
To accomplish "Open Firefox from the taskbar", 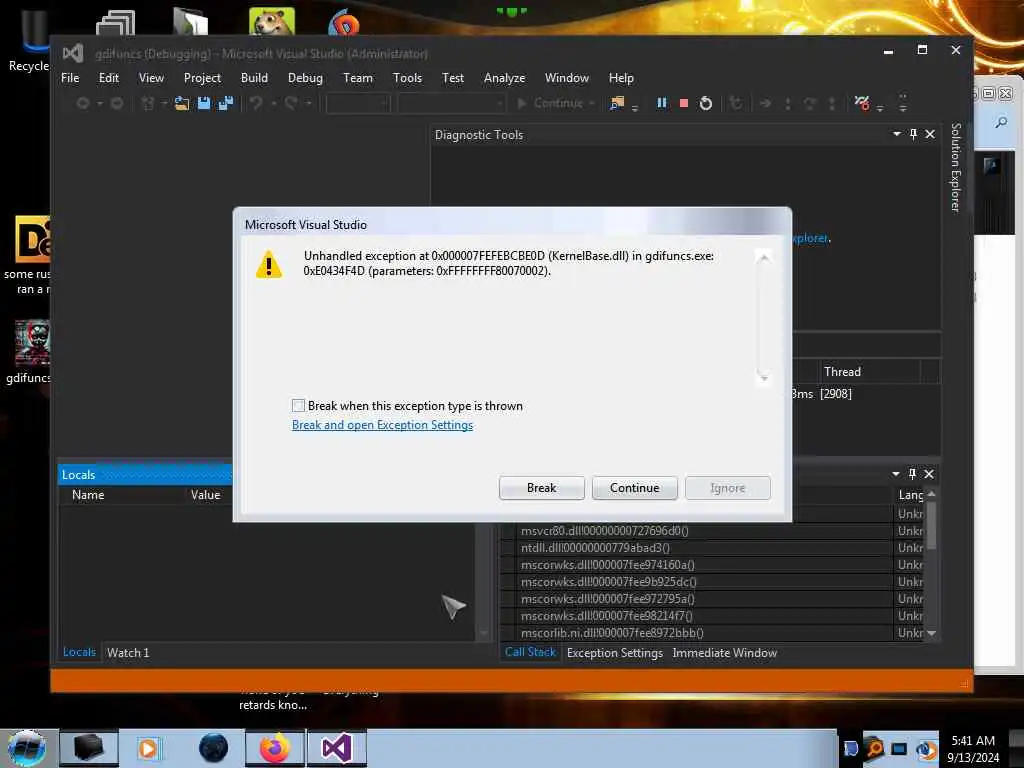I will [x=275, y=748].
